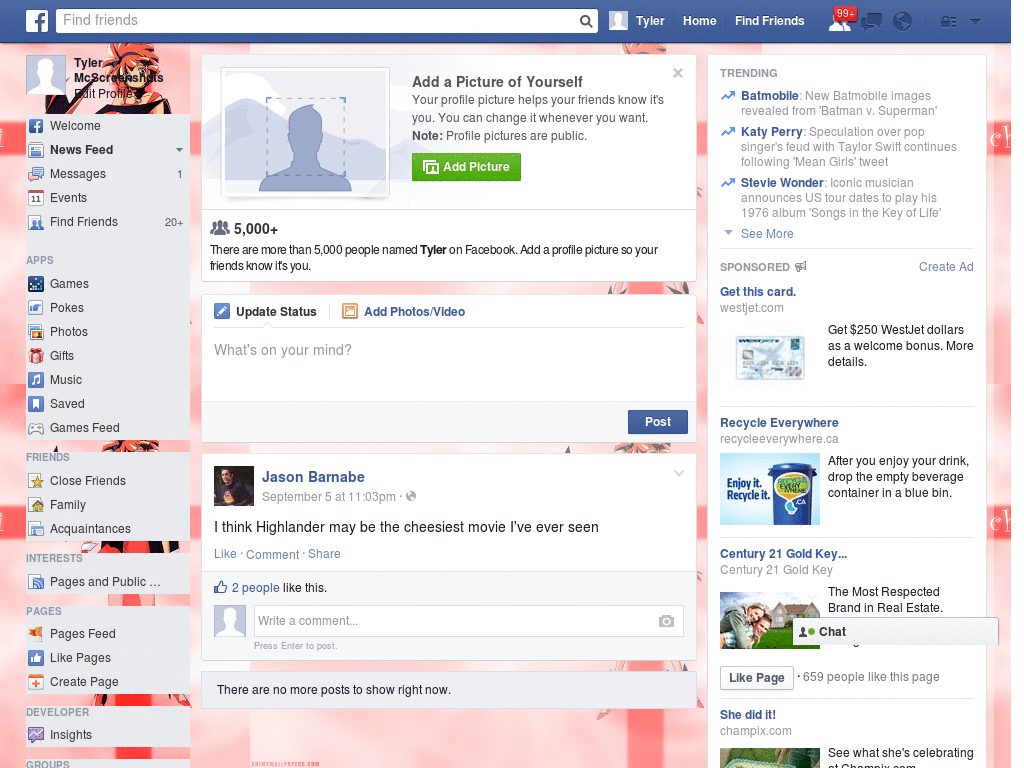Image resolution: width=1024 pixels, height=768 pixels.
Task: Open Pages and Public feed icon
Action: (36, 582)
